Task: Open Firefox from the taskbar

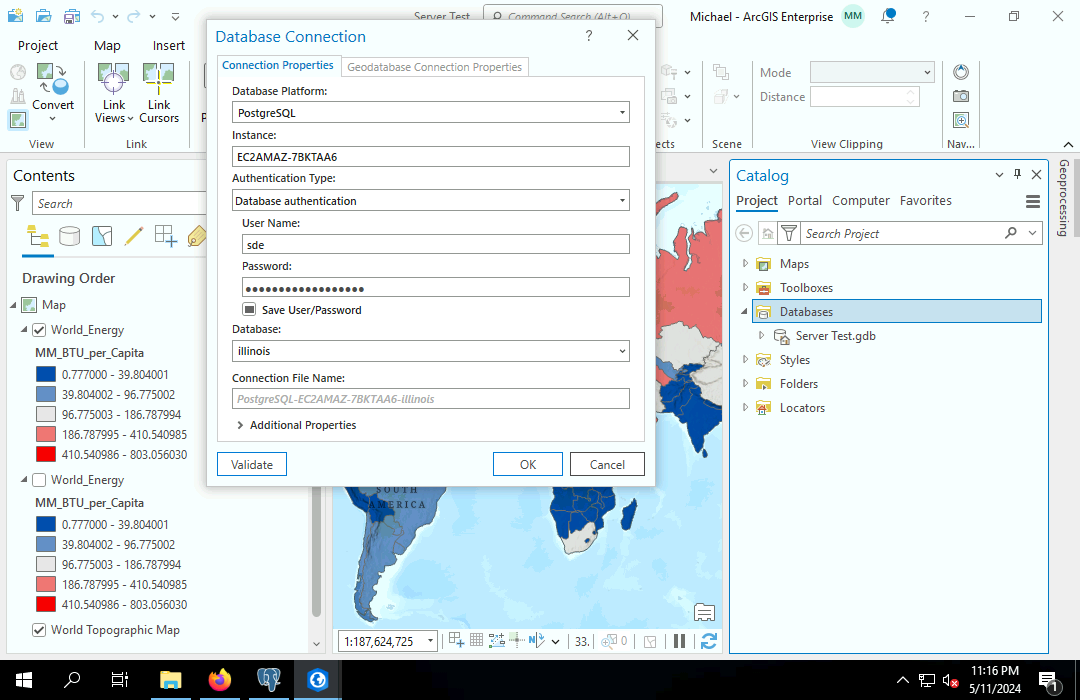Action: 220,680
